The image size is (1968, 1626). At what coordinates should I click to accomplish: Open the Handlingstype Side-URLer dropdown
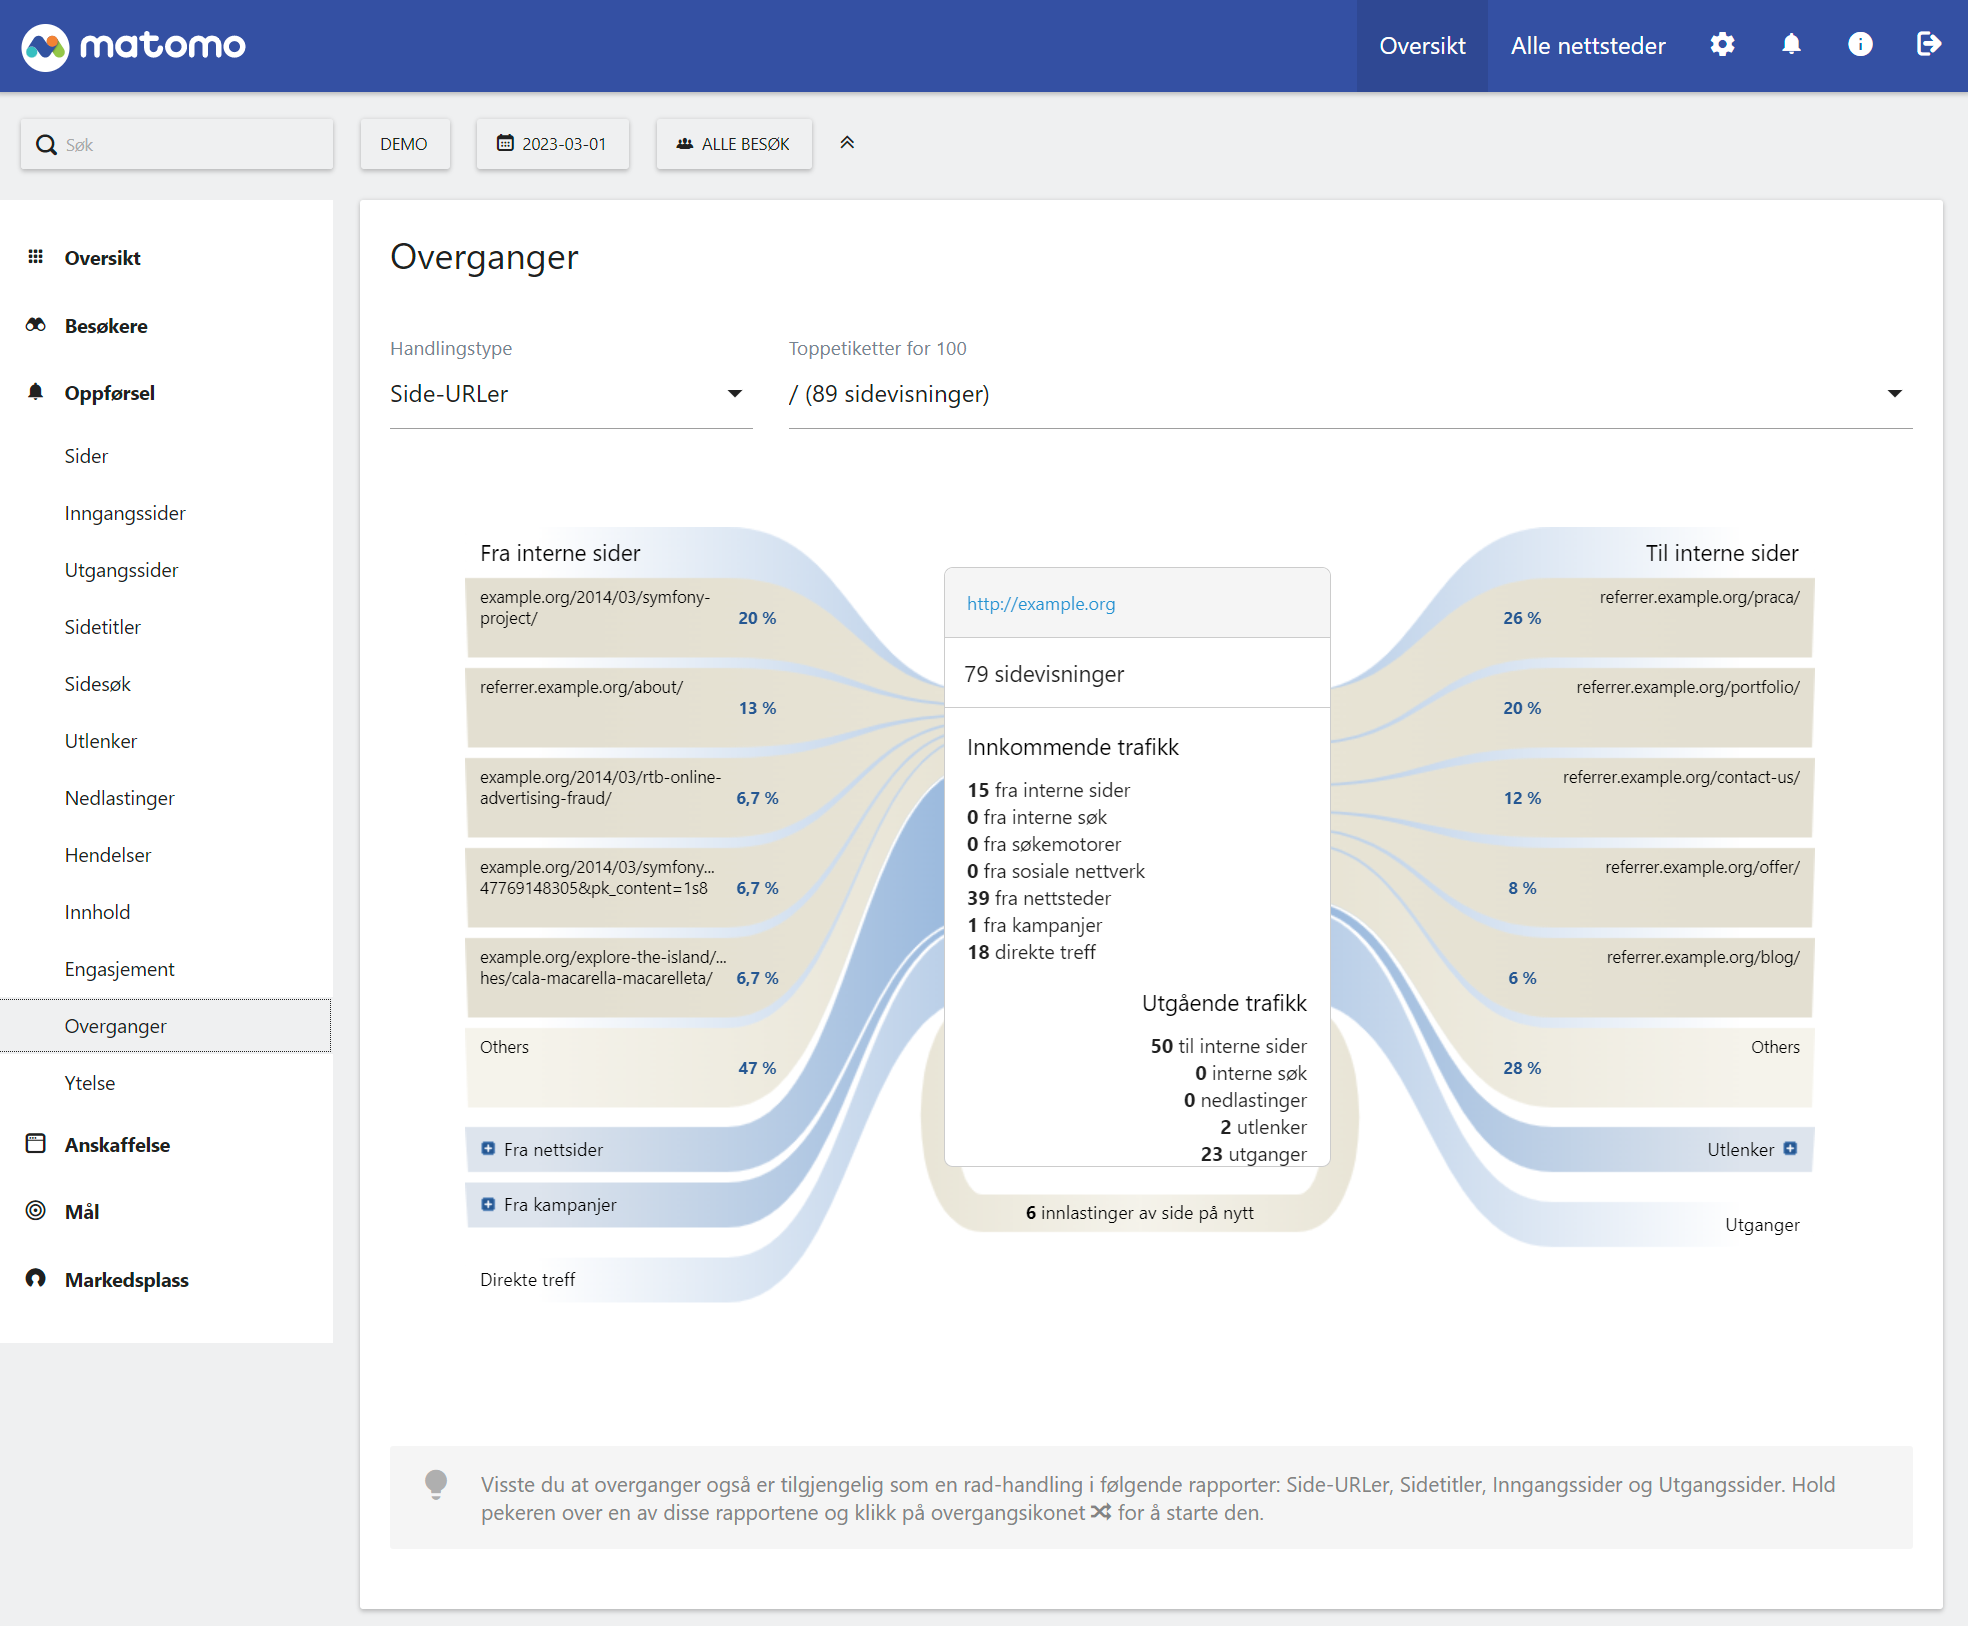(x=570, y=394)
